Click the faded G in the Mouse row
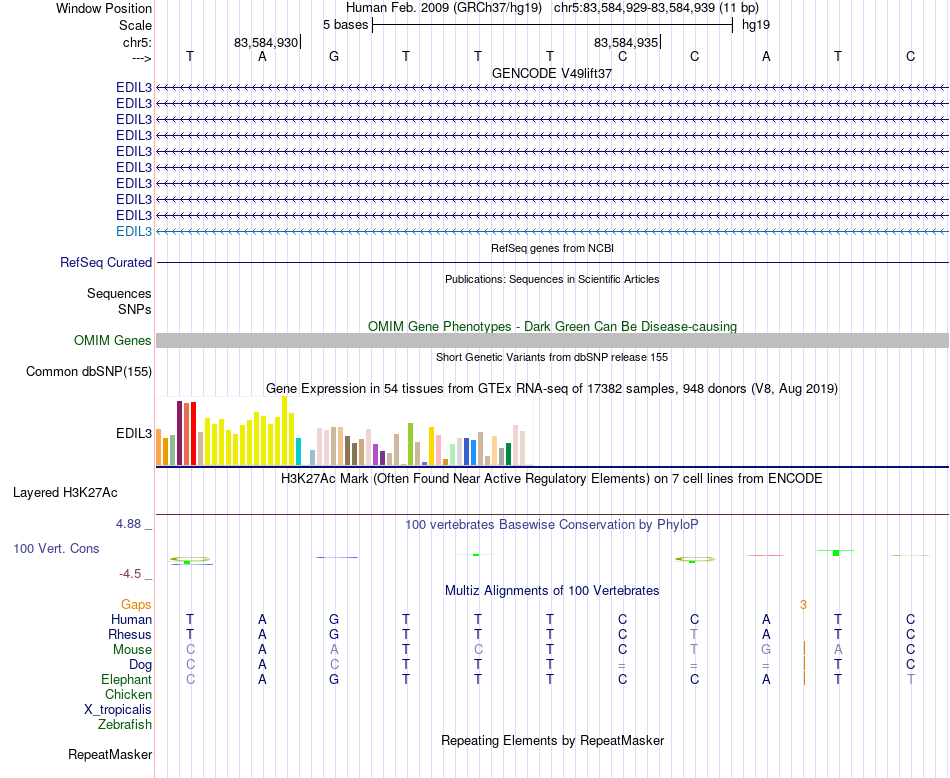This screenshot has width=950, height=778. [x=766, y=650]
